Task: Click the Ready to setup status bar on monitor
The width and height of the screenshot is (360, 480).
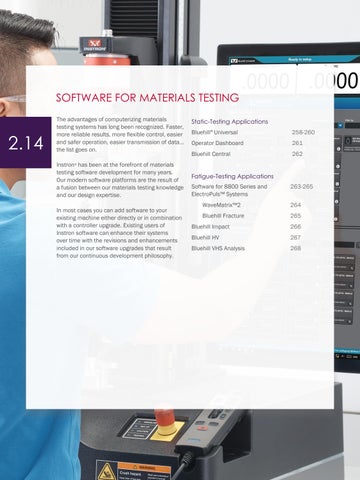Action: click(299, 60)
